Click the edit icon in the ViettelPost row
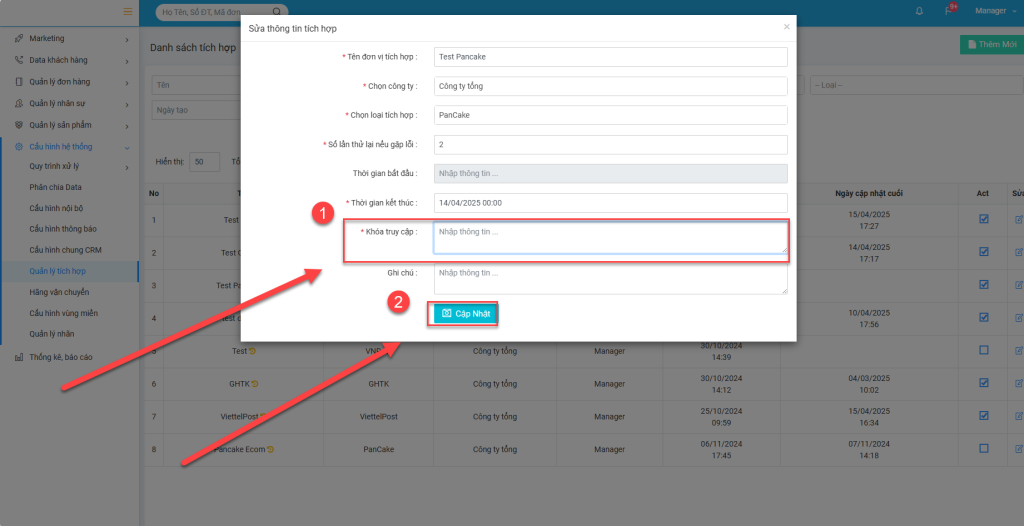1024x526 pixels. (x=1018, y=415)
